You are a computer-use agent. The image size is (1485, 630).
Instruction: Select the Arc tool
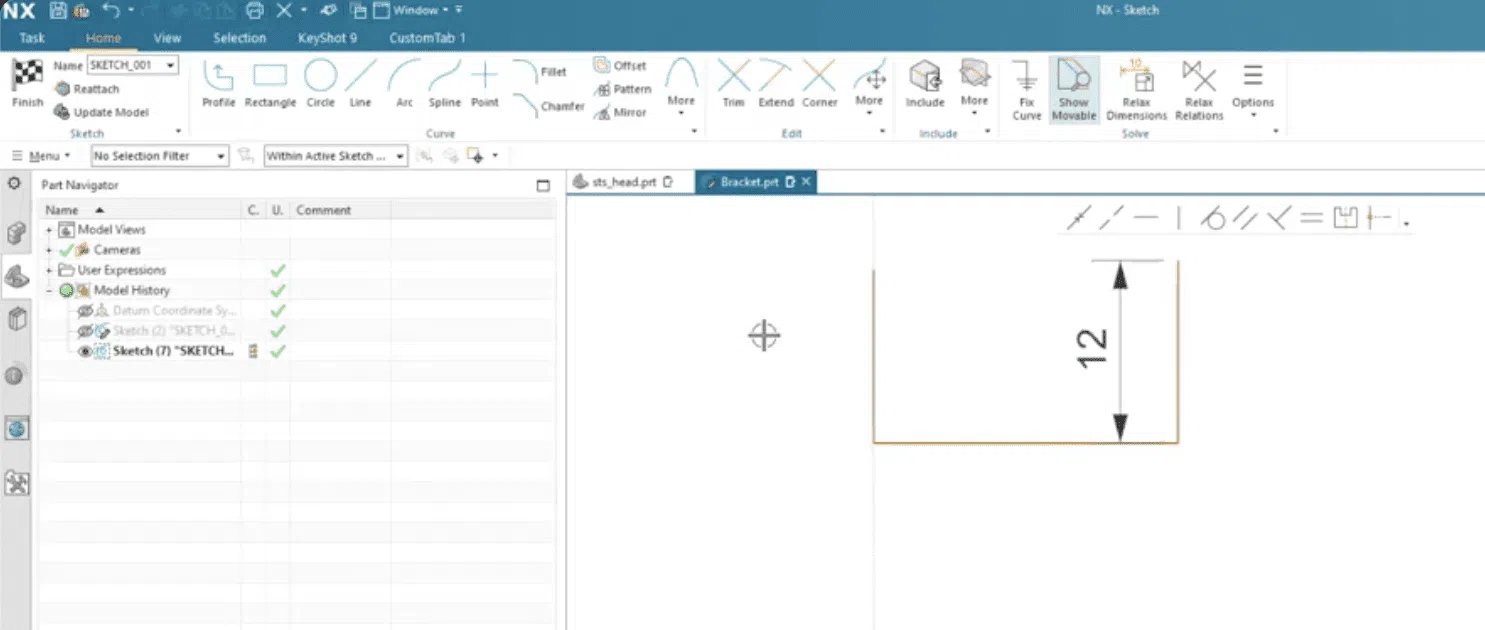(x=404, y=84)
